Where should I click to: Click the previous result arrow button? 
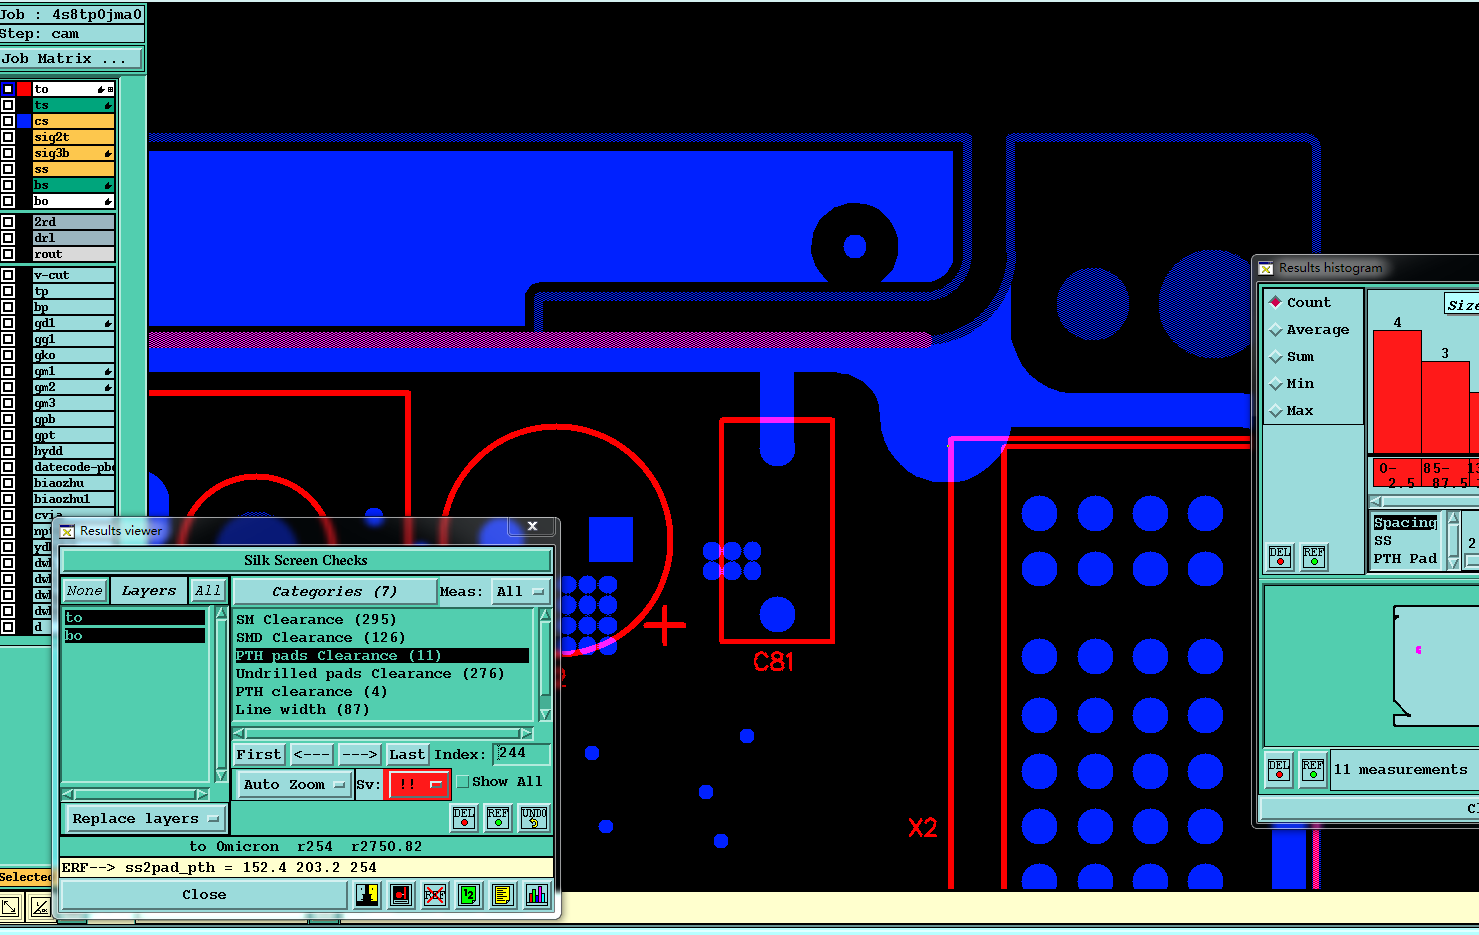coord(312,754)
